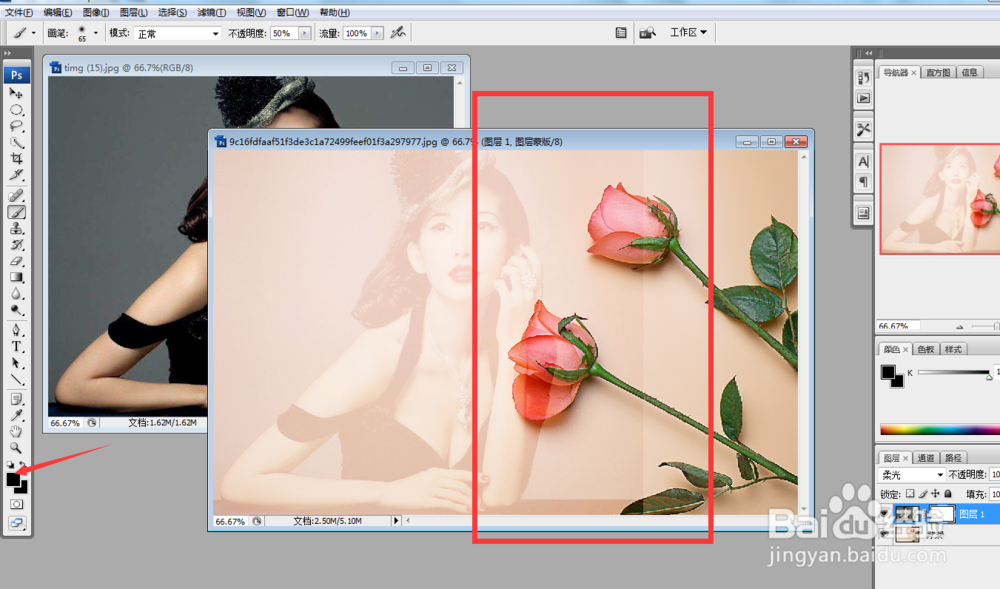Pick a color from the color ramp

click(x=939, y=430)
